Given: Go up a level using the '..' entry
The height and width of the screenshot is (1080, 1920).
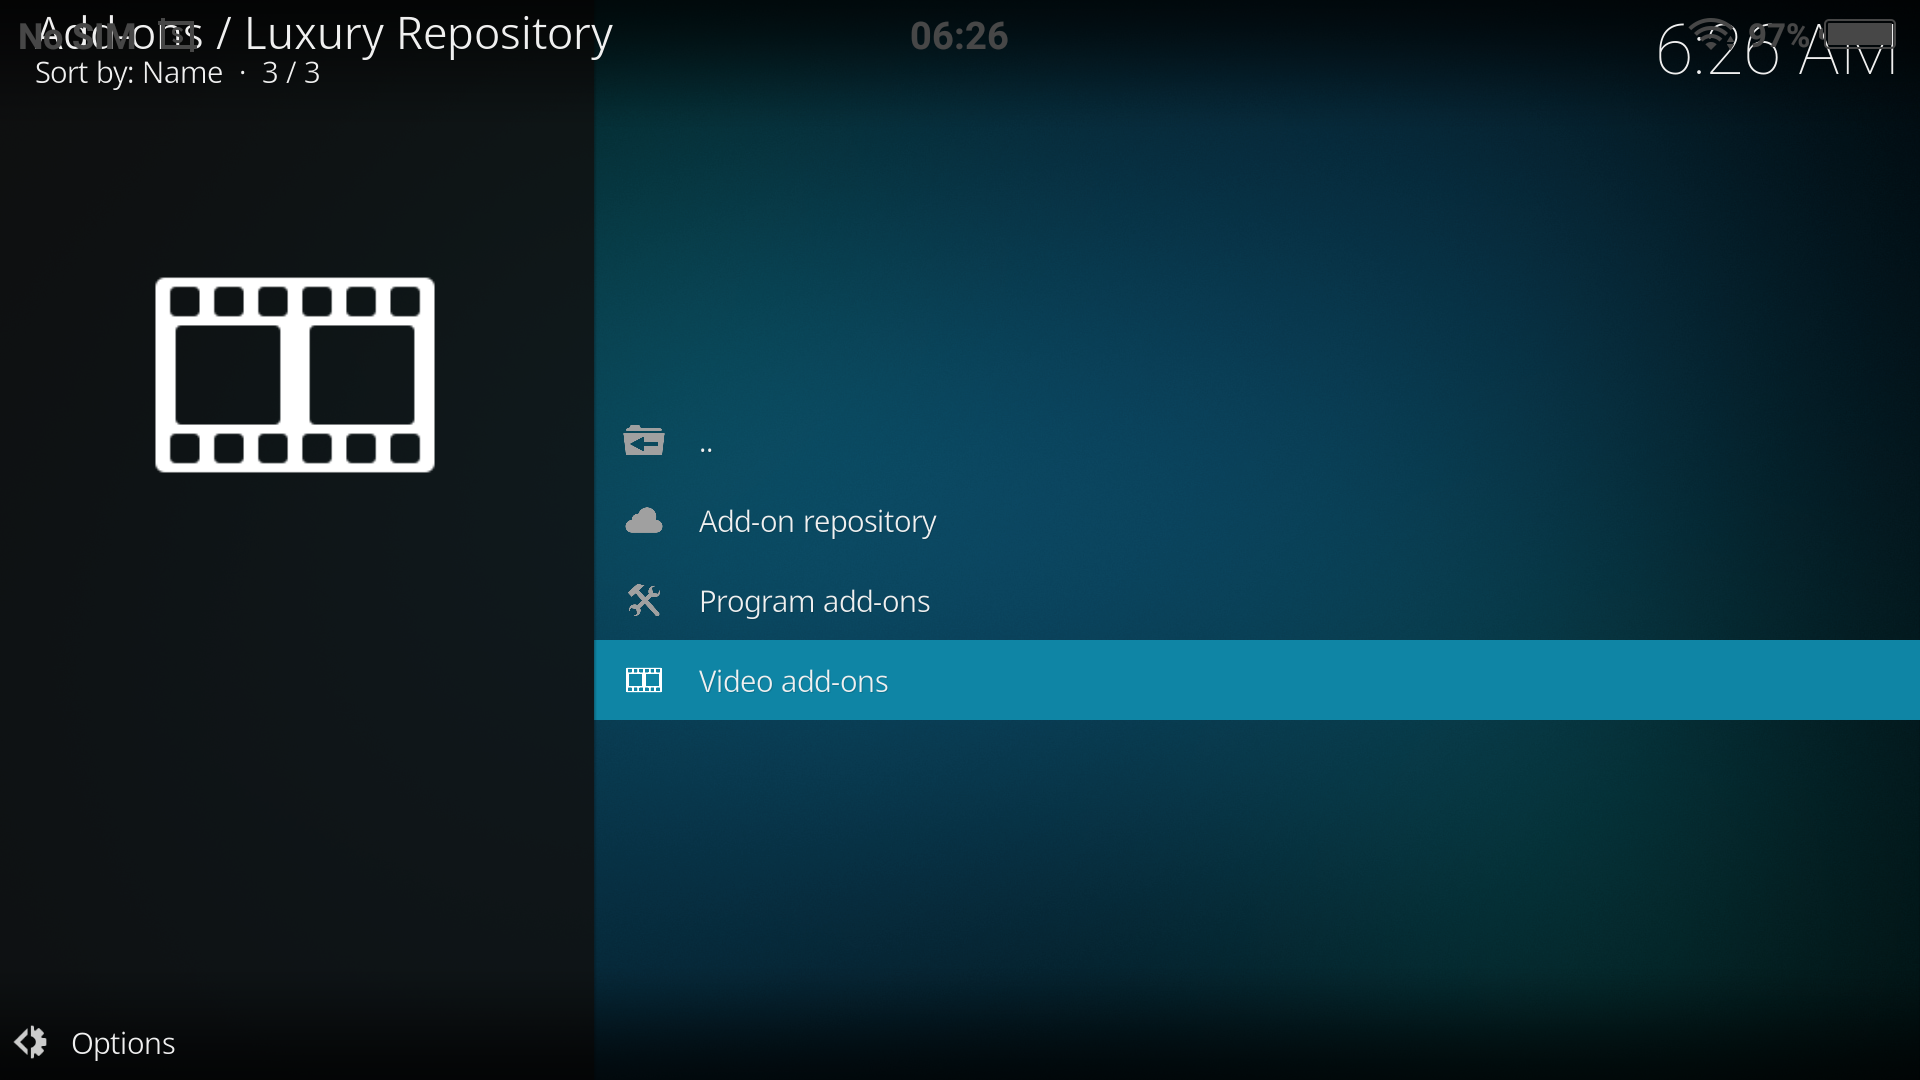Looking at the screenshot, I should point(705,440).
